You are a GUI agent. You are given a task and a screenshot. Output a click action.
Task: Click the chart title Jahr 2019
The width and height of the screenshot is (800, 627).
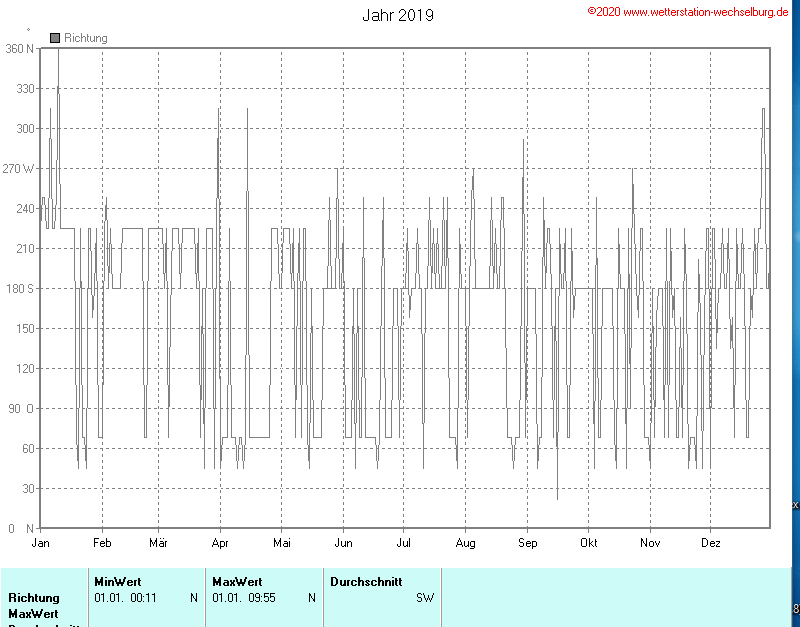pyautogui.click(x=398, y=15)
